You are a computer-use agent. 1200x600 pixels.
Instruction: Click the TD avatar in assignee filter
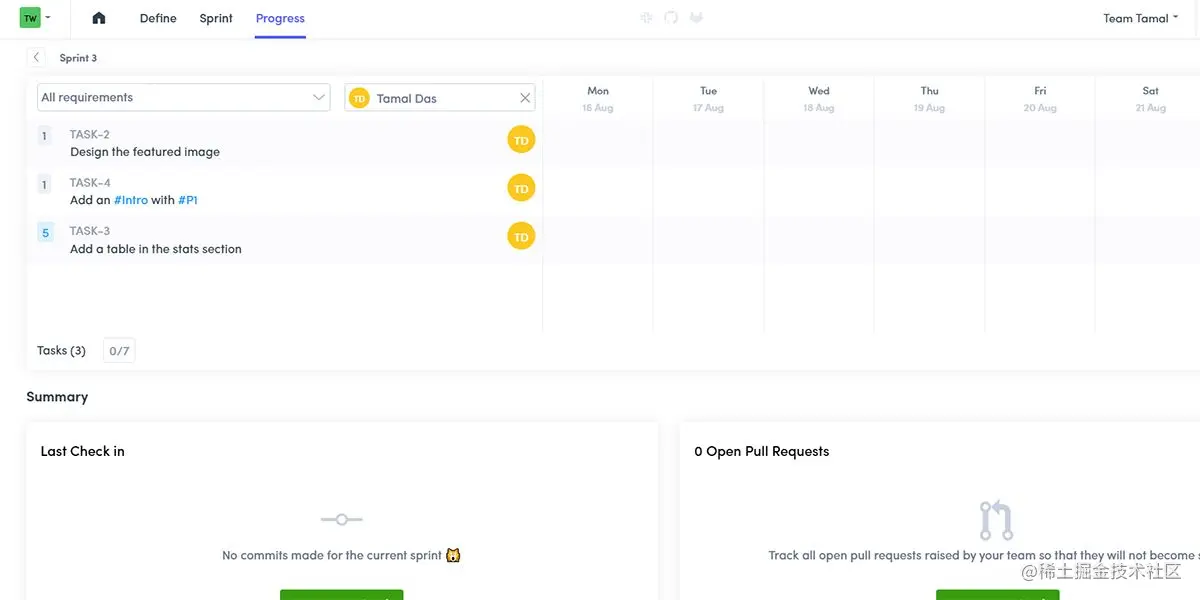click(x=359, y=98)
